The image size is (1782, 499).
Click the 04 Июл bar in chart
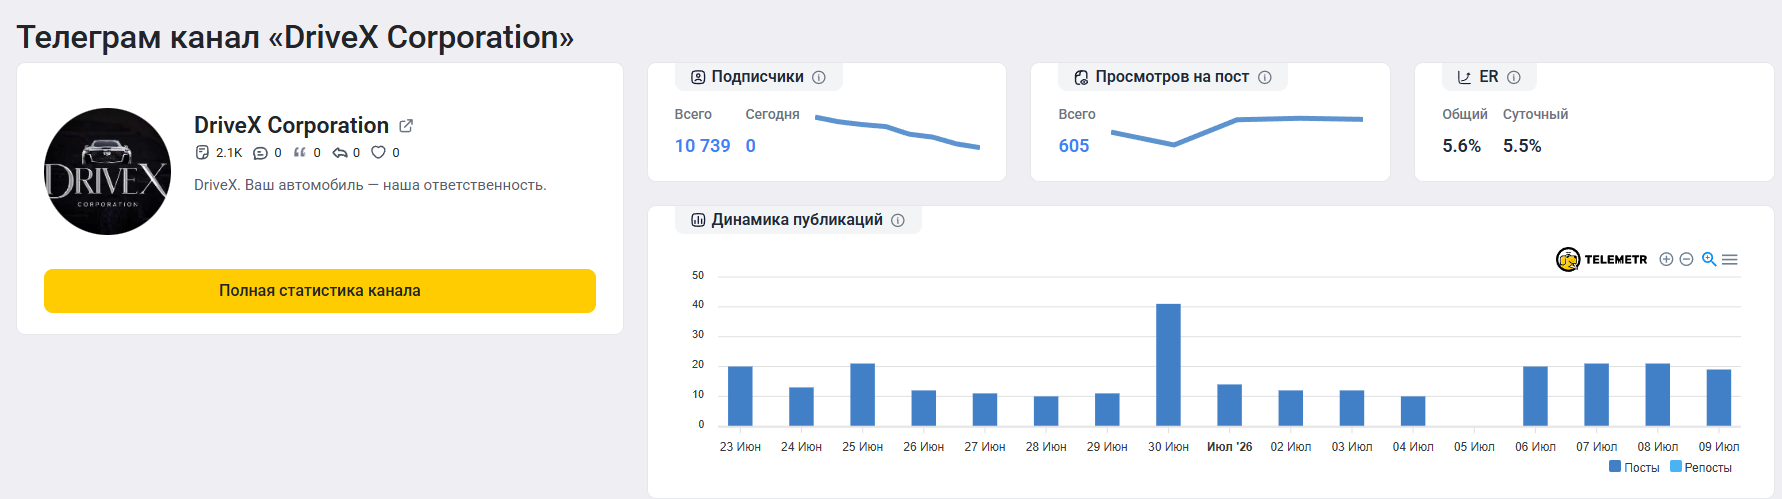click(1413, 411)
